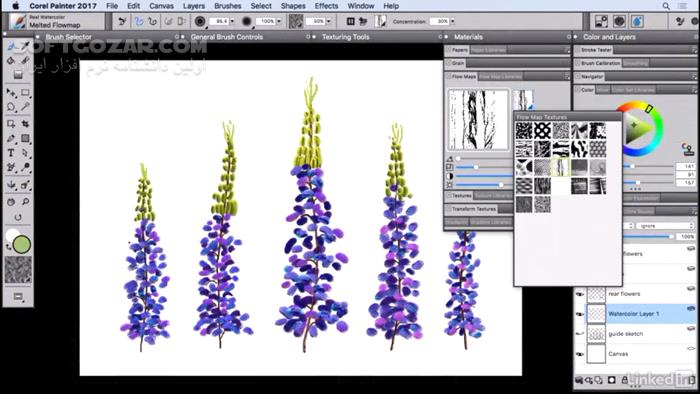Viewport: 700px width, 394px height.
Task: Select the Pen tool
Action: point(12,138)
